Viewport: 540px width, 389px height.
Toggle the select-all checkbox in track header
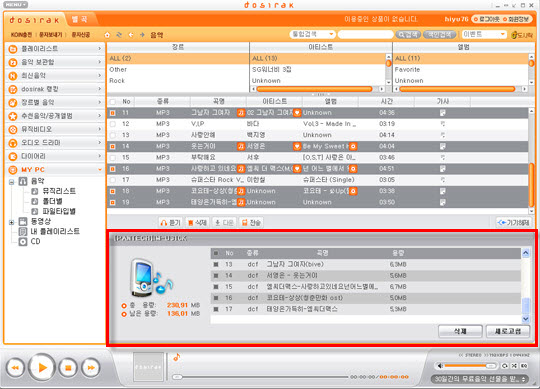coord(113,102)
